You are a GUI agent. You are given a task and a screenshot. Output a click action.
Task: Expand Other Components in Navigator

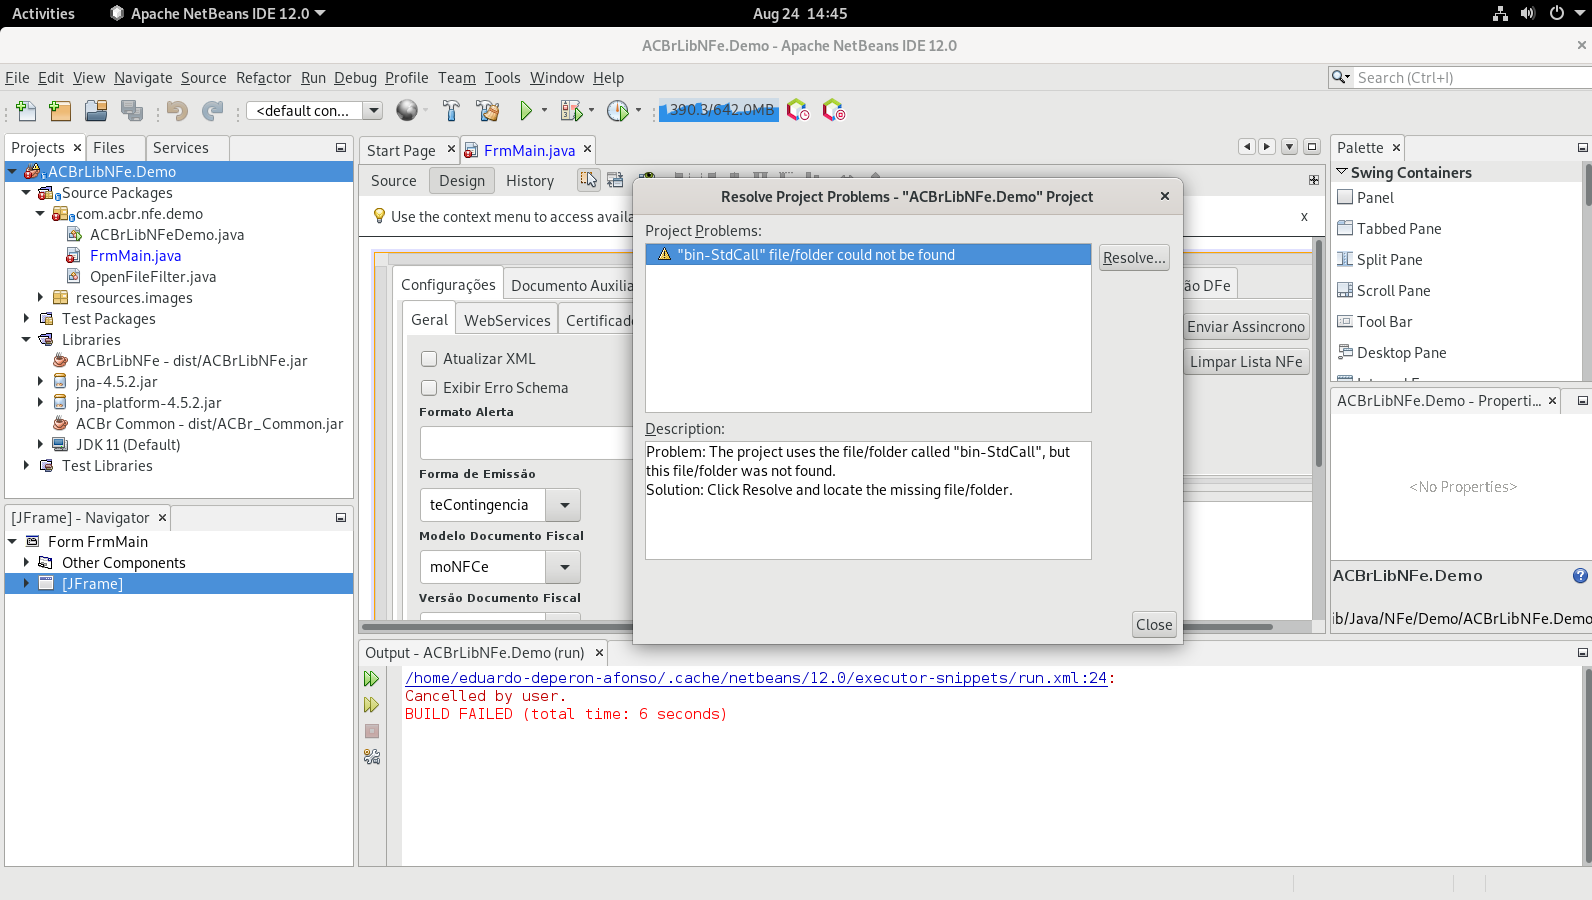26,563
